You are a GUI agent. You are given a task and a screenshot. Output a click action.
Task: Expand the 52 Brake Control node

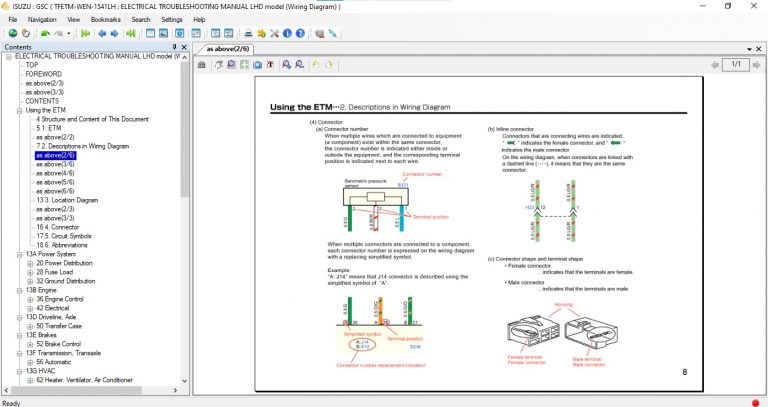point(30,344)
